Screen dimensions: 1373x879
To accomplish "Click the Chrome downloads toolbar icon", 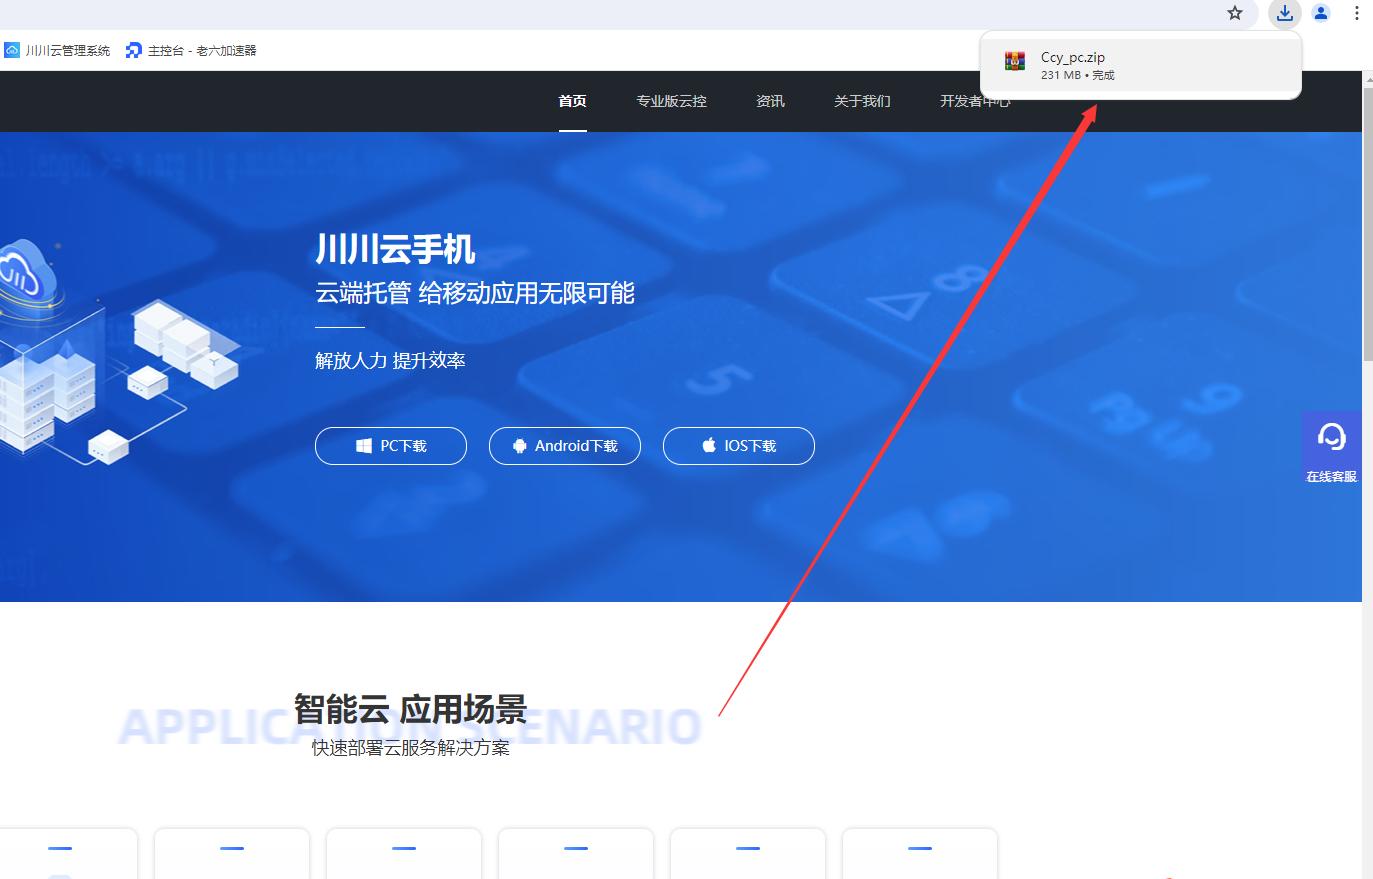I will 1284,13.
